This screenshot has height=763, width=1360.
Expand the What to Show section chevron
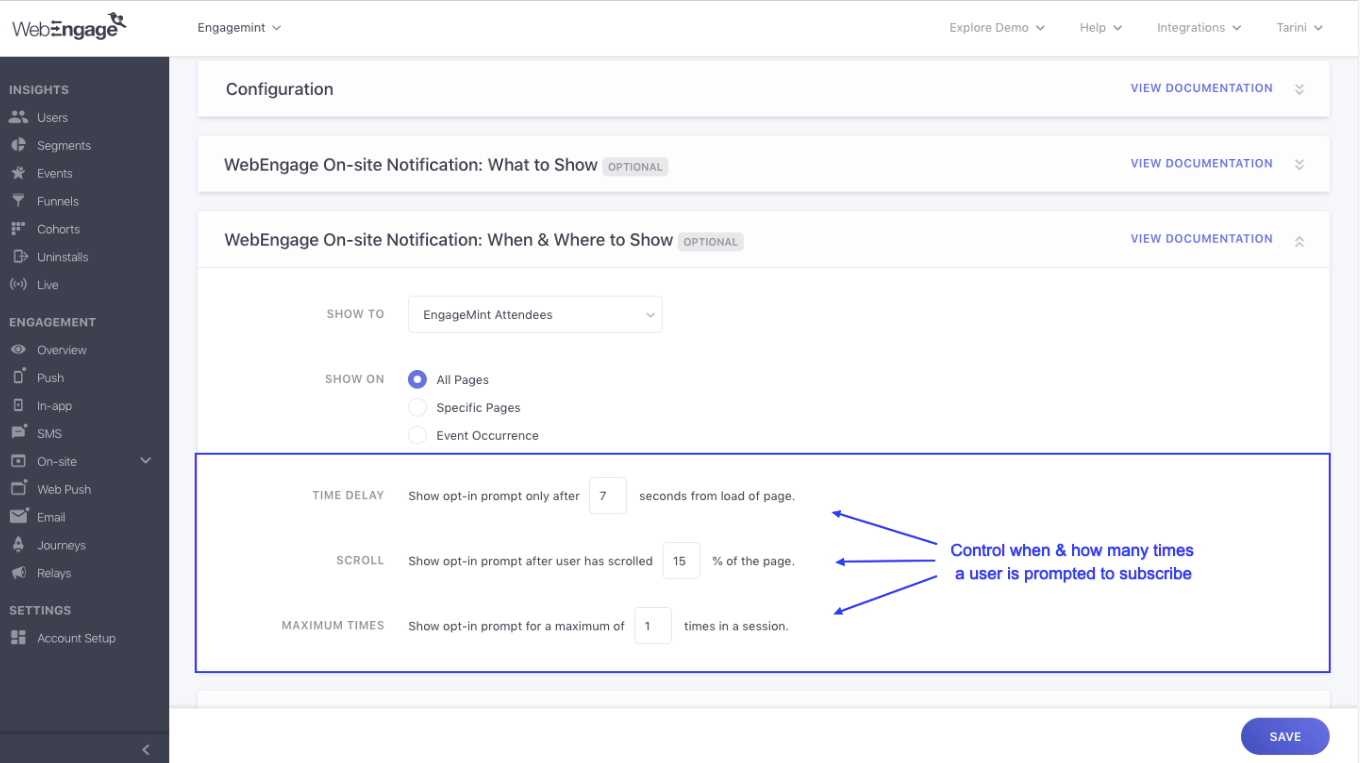(1299, 164)
